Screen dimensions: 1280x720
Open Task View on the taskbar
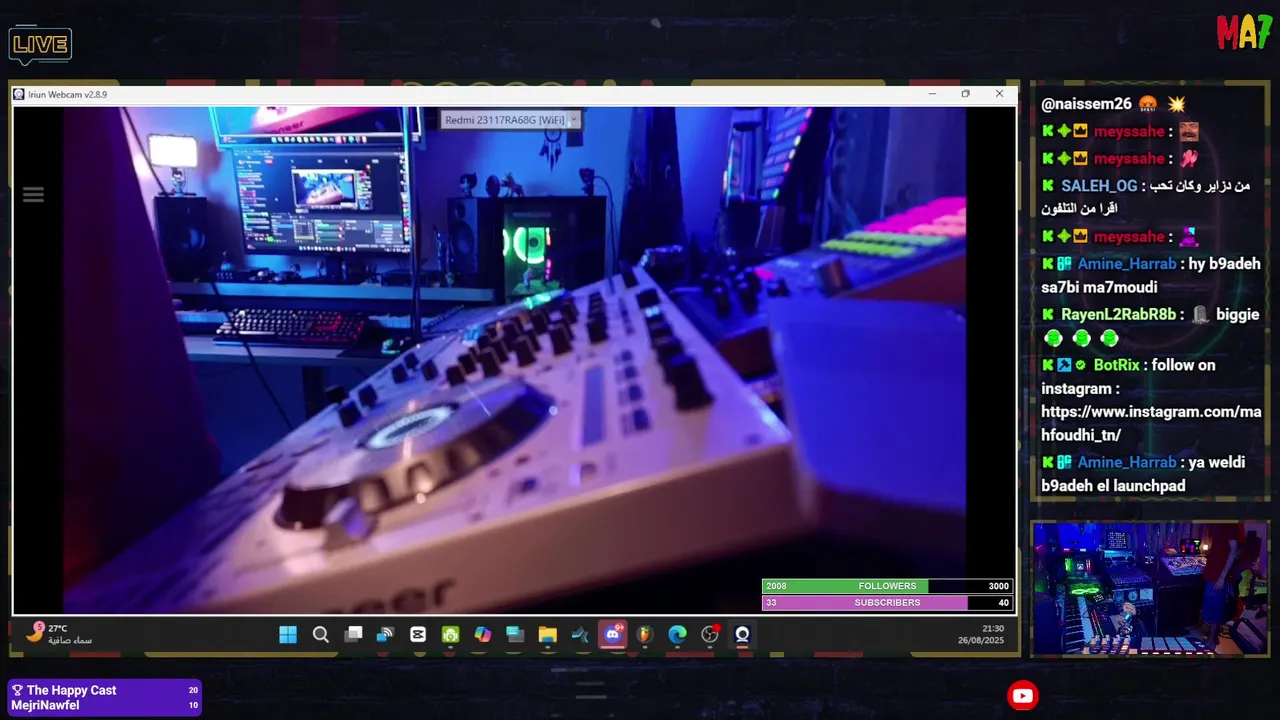coord(353,634)
